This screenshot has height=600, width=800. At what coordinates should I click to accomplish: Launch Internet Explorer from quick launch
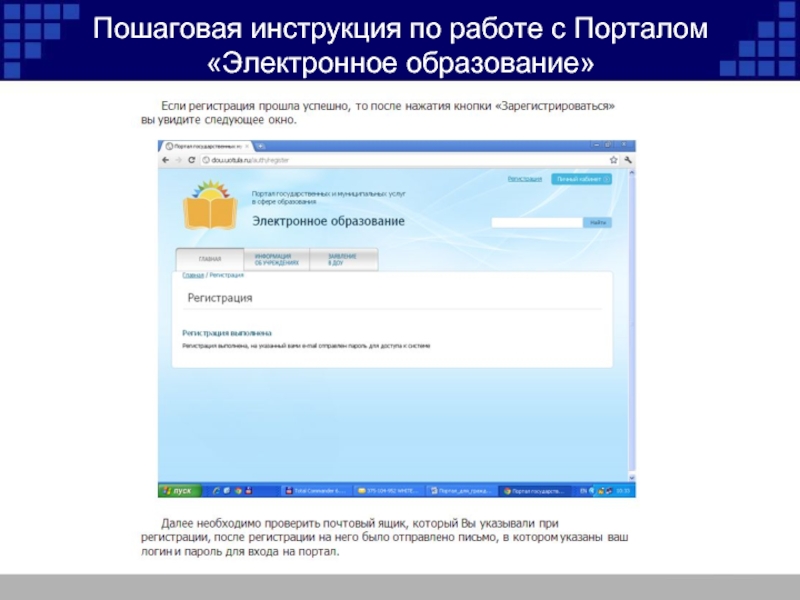(x=216, y=491)
